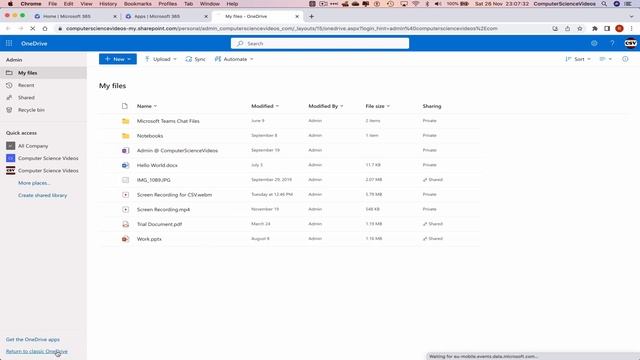Click Create shared library link
The width and height of the screenshot is (640, 360).
point(42,196)
